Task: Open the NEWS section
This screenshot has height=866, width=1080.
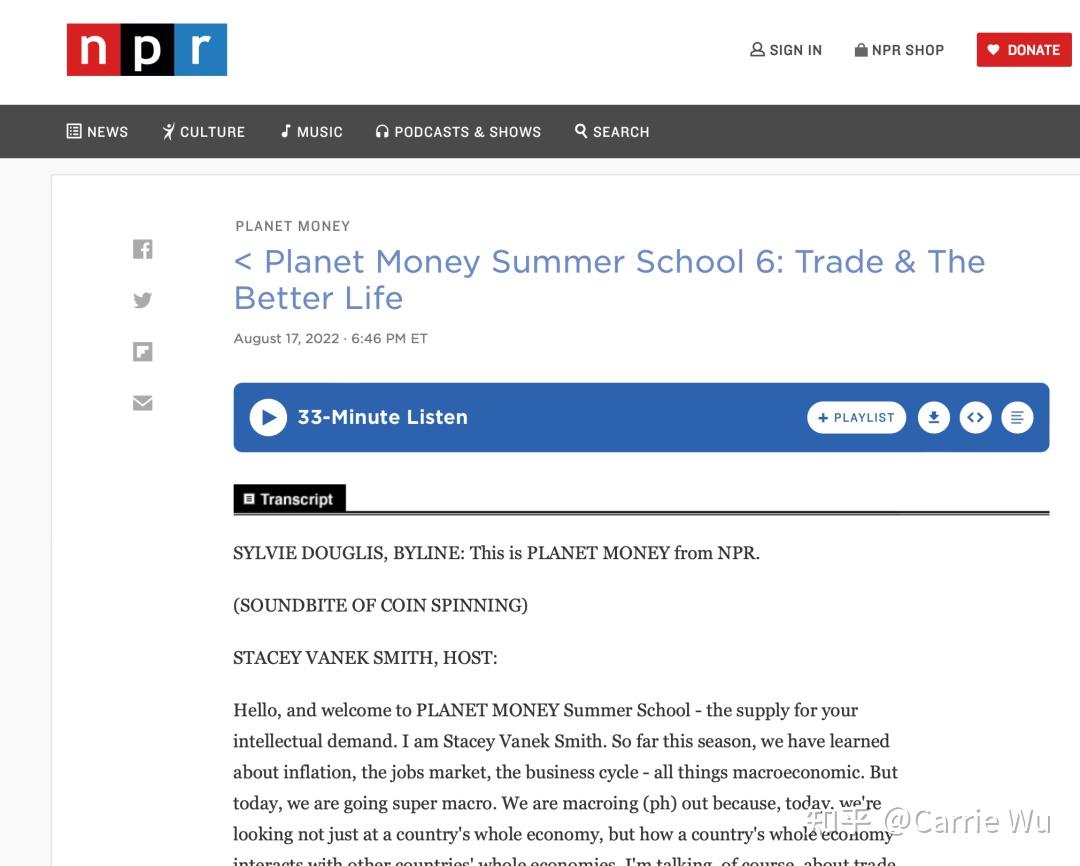Action: pyautogui.click(x=97, y=131)
